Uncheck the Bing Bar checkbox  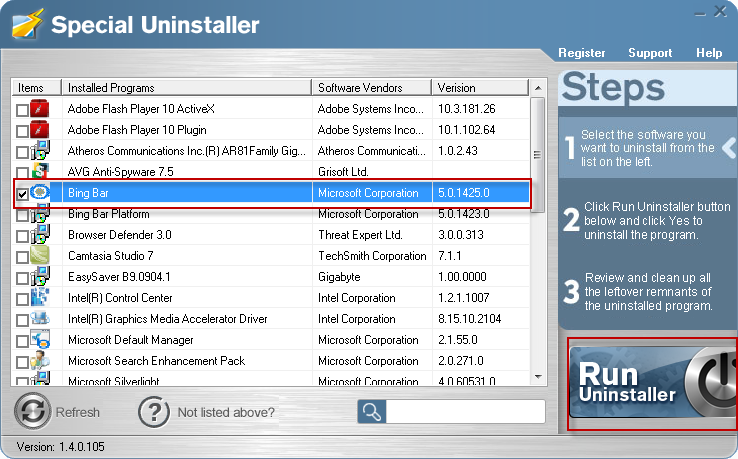coord(22,194)
